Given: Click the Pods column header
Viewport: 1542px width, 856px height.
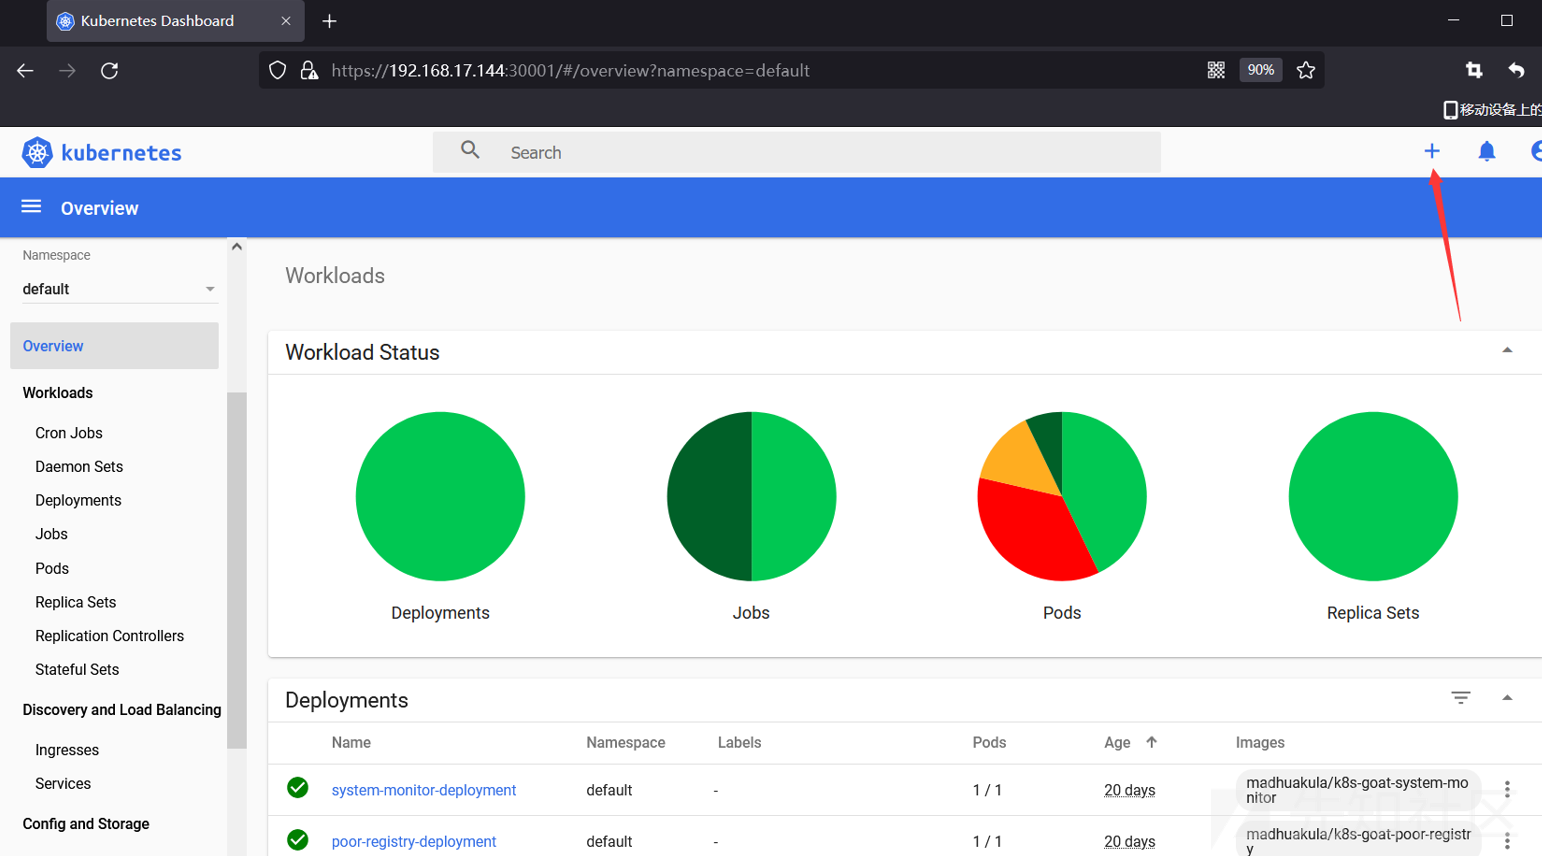Looking at the screenshot, I should 989,743.
